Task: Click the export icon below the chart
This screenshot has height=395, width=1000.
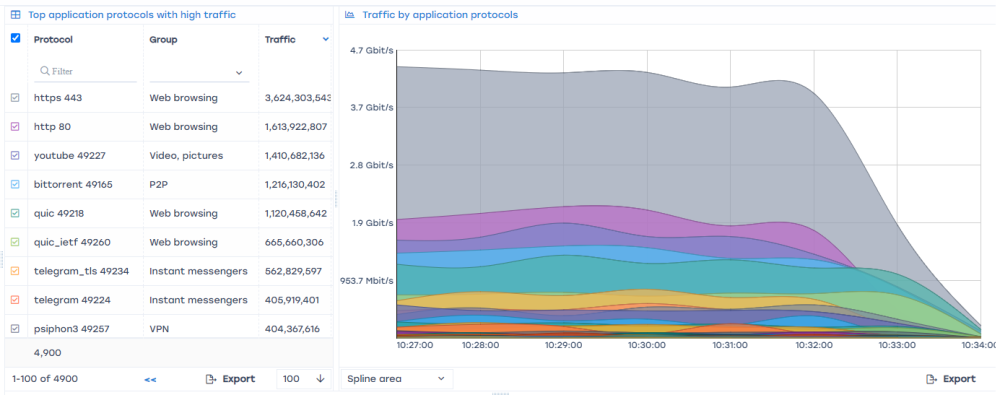Action: (x=931, y=379)
